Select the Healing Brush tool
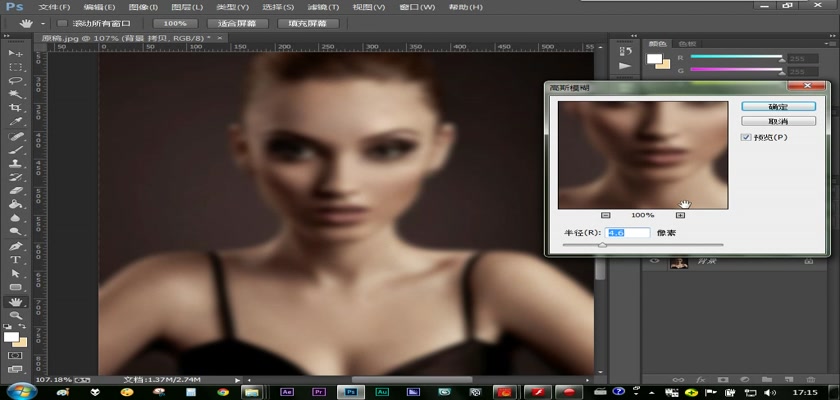The width and height of the screenshot is (840, 400). click(16, 137)
